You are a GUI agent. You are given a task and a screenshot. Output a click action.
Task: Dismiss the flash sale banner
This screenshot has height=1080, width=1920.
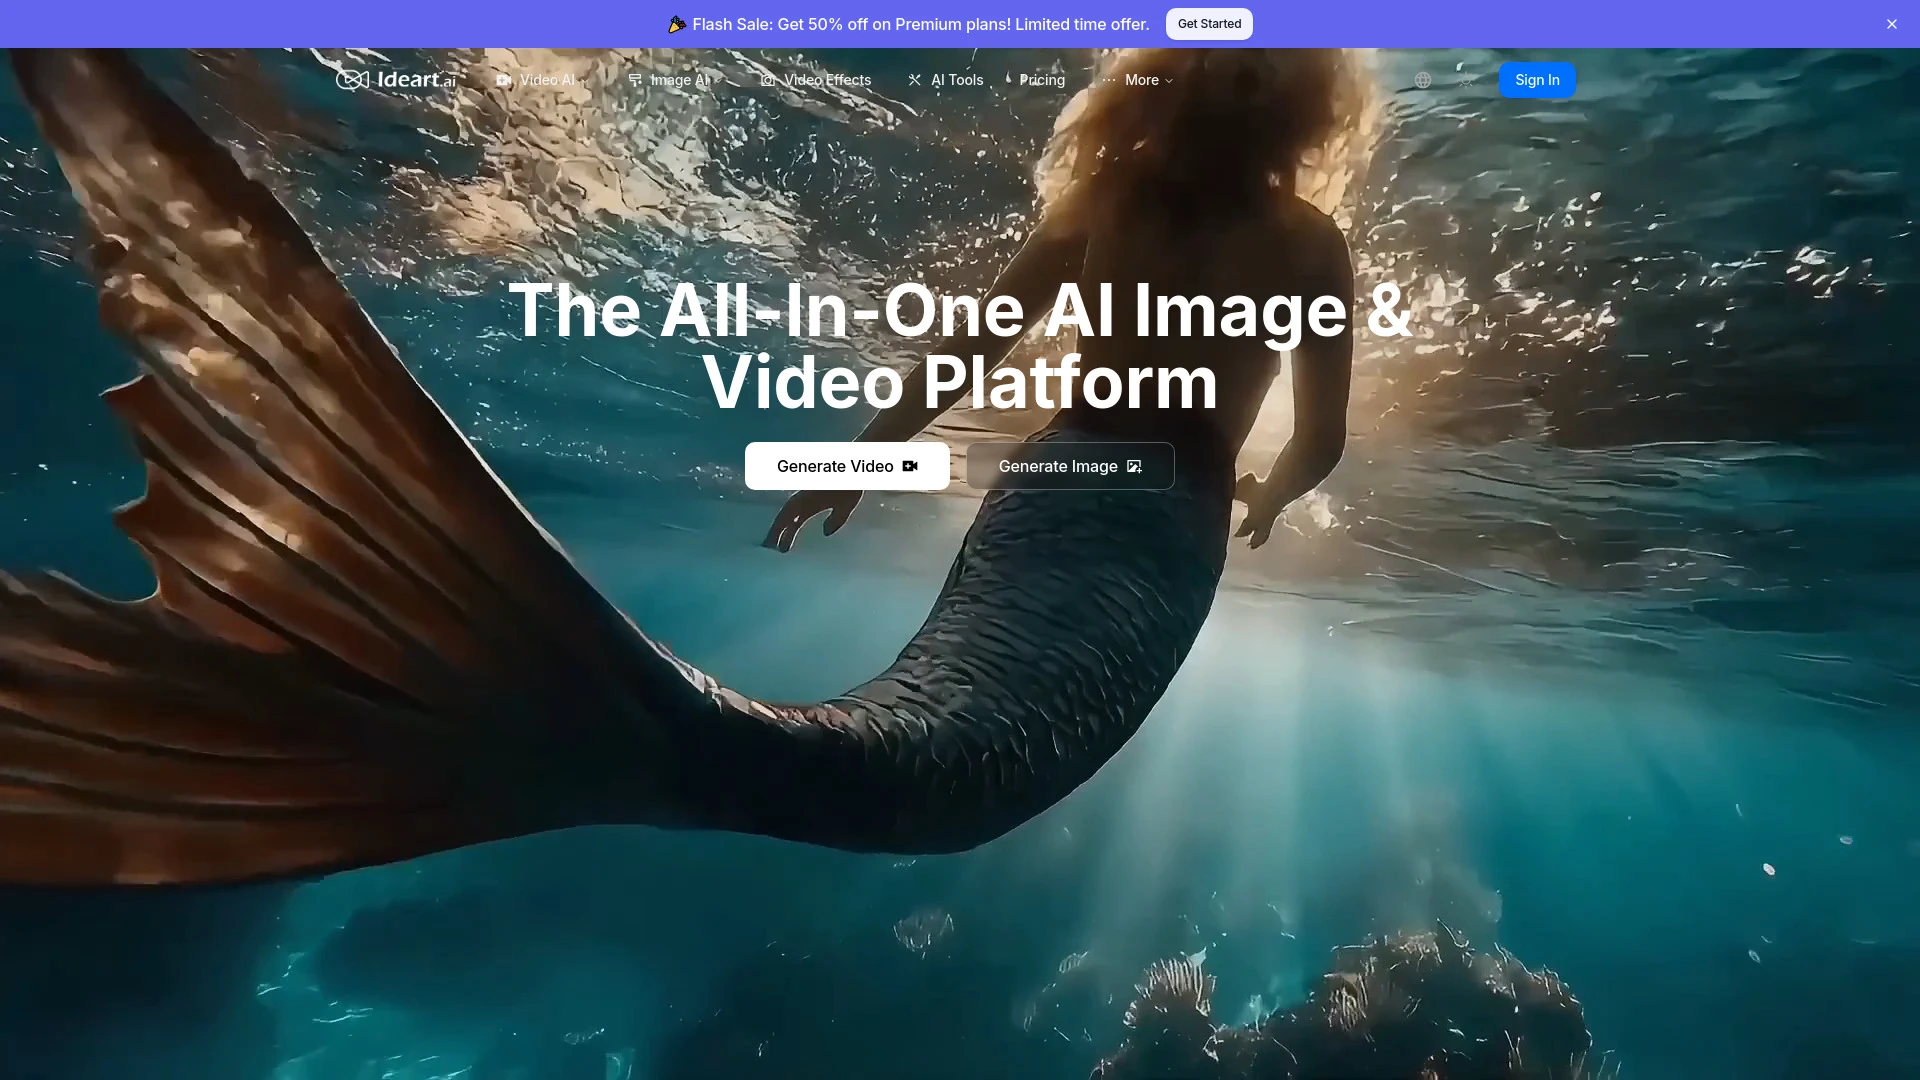pyautogui.click(x=1892, y=24)
